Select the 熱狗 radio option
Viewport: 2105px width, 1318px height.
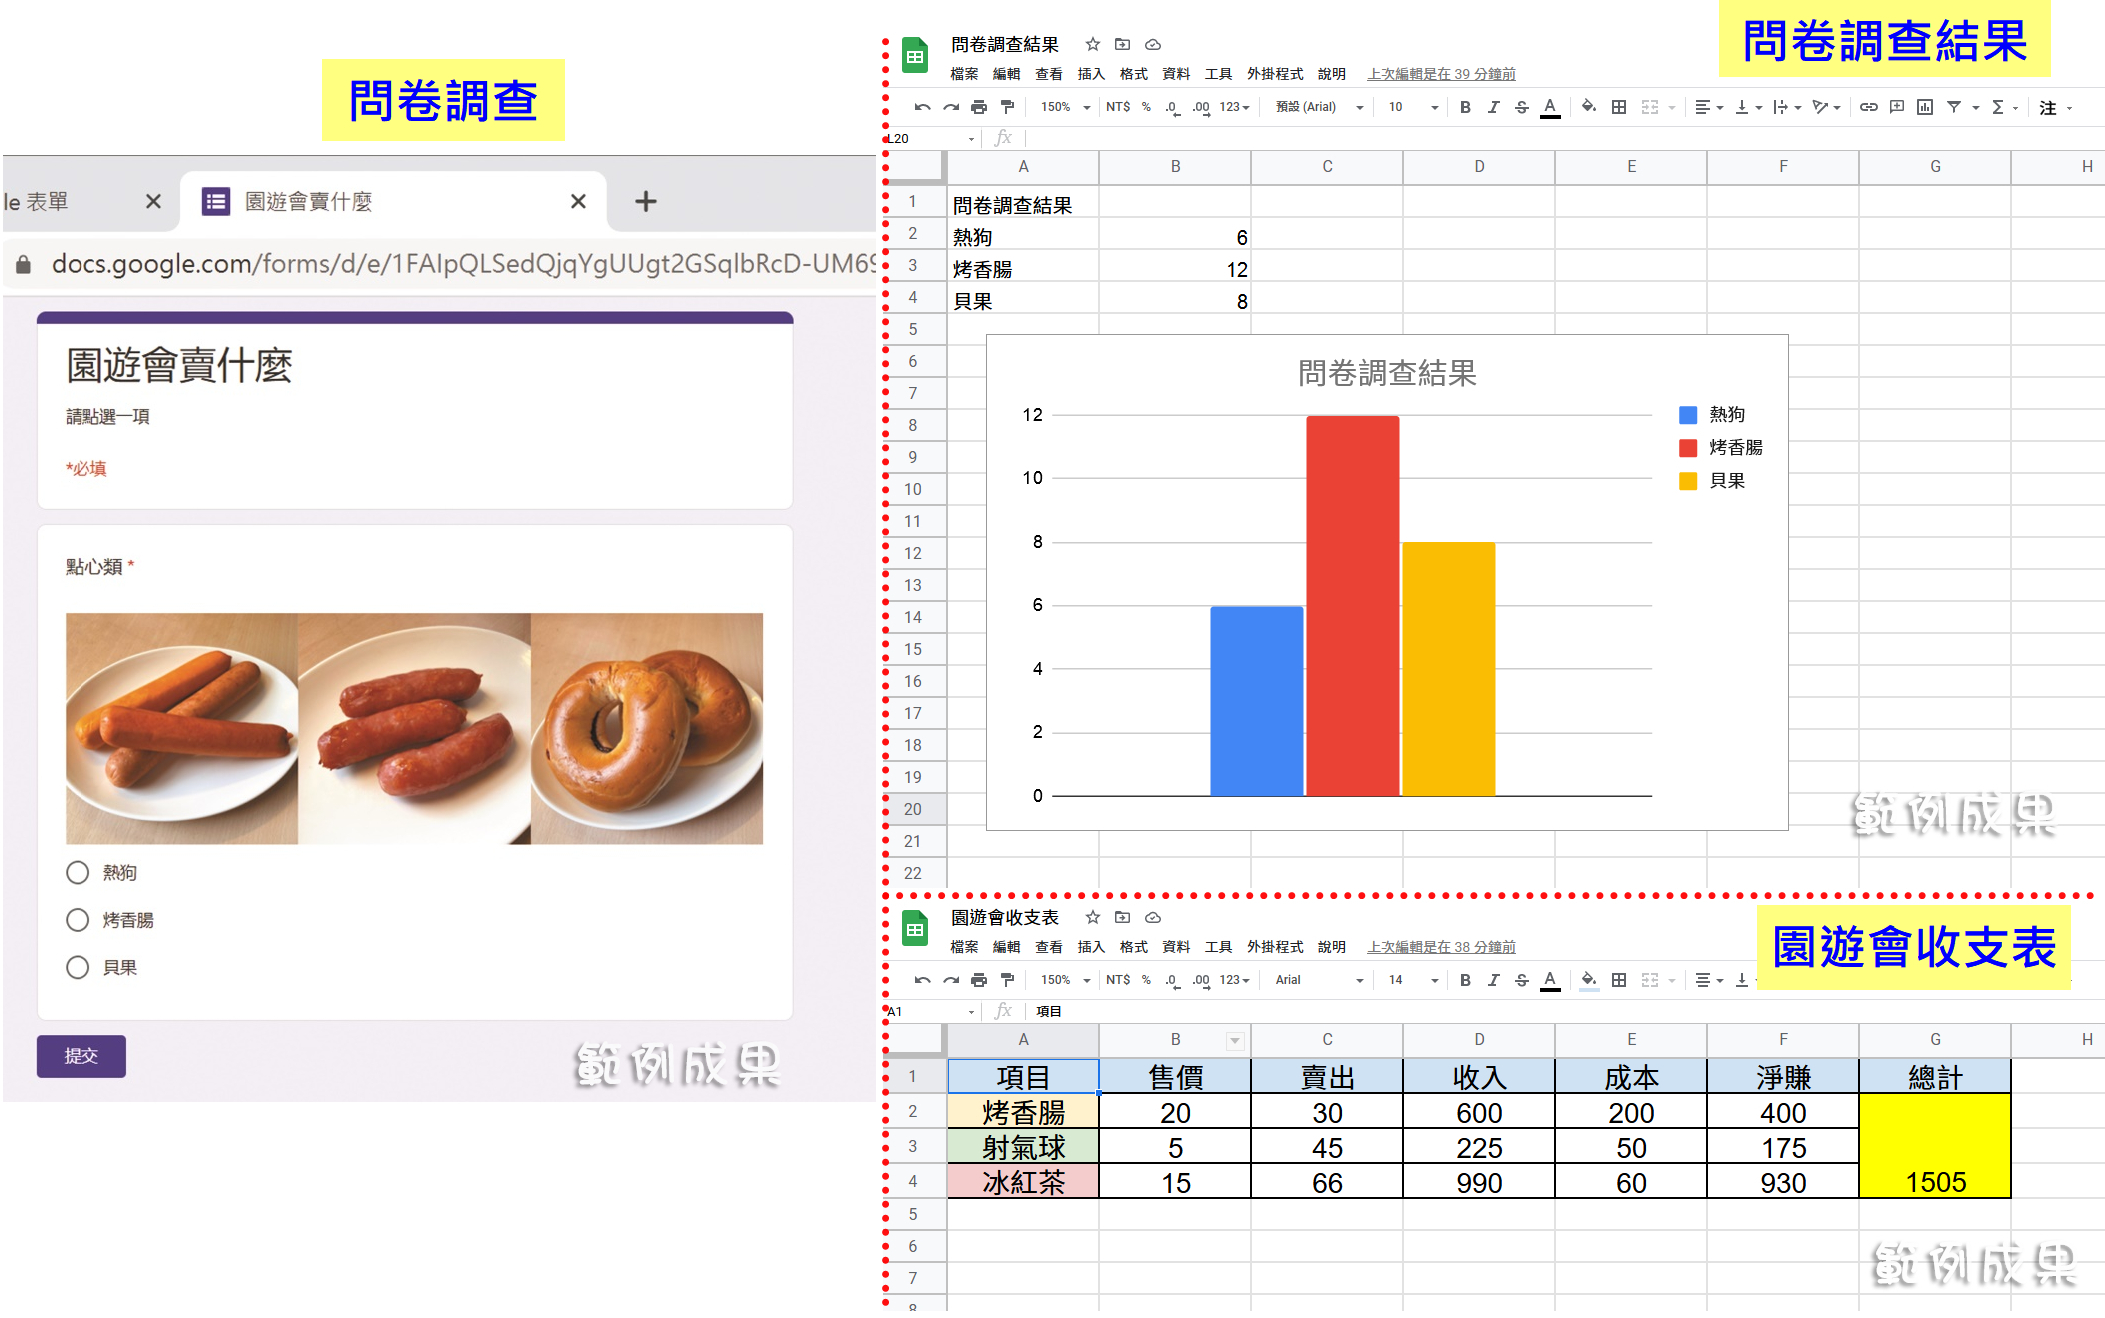pyautogui.click(x=78, y=872)
